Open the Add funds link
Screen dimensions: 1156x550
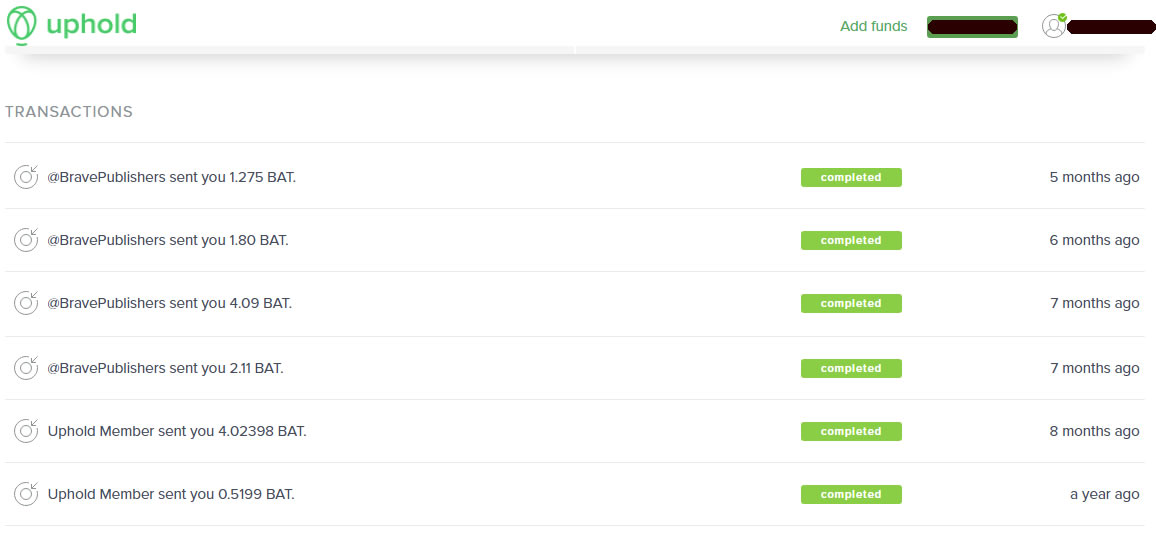coord(874,27)
